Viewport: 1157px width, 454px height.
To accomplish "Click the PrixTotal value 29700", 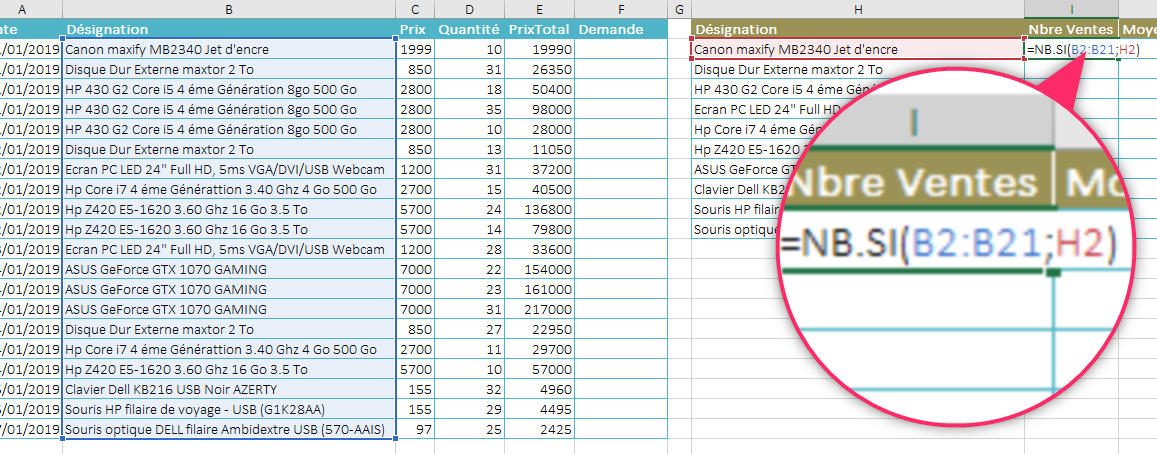I will pos(539,349).
